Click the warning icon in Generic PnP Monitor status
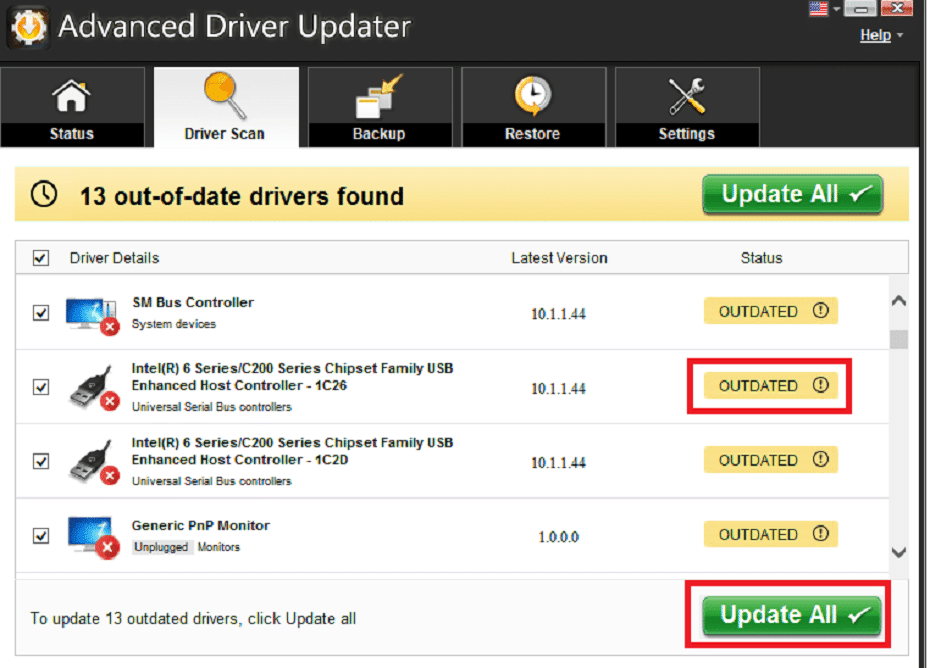Viewport: 930px width, 668px height. pos(820,534)
